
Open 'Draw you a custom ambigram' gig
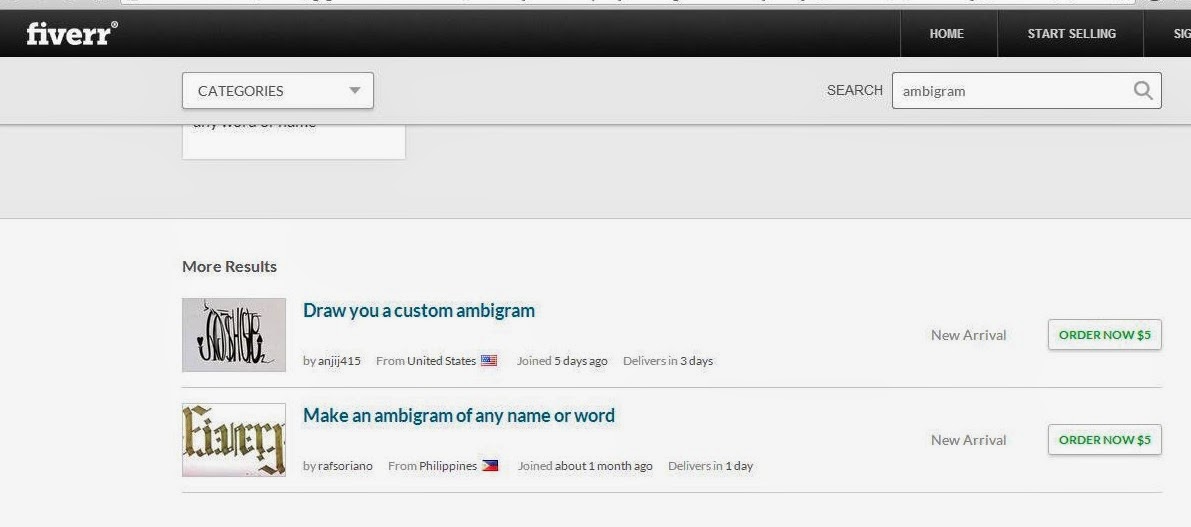(419, 310)
